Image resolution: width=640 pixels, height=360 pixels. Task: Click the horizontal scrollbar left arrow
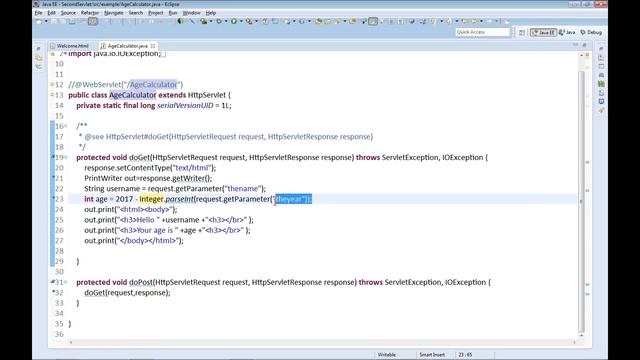(x=71, y=342)
